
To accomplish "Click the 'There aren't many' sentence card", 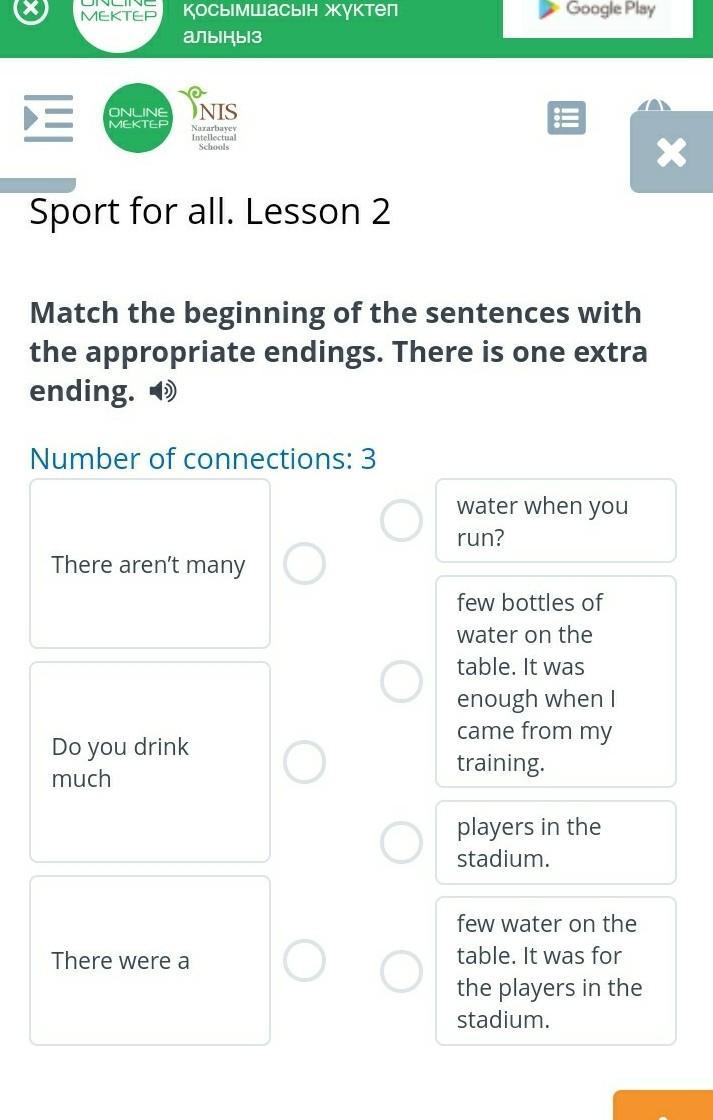I will click(x=150, y=564).
